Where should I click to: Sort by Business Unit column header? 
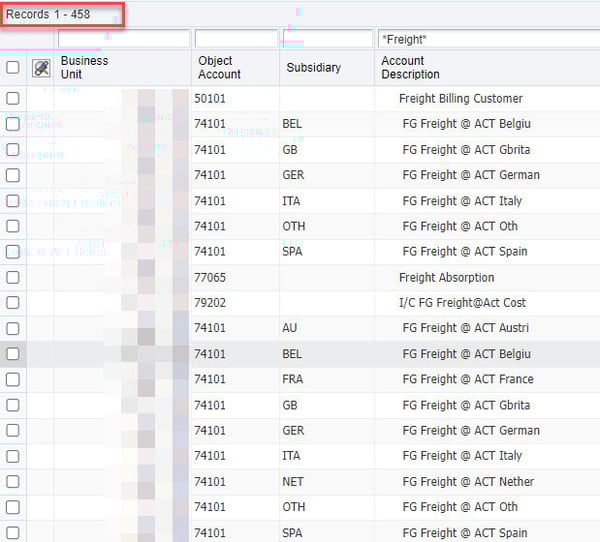pos(85,67)
